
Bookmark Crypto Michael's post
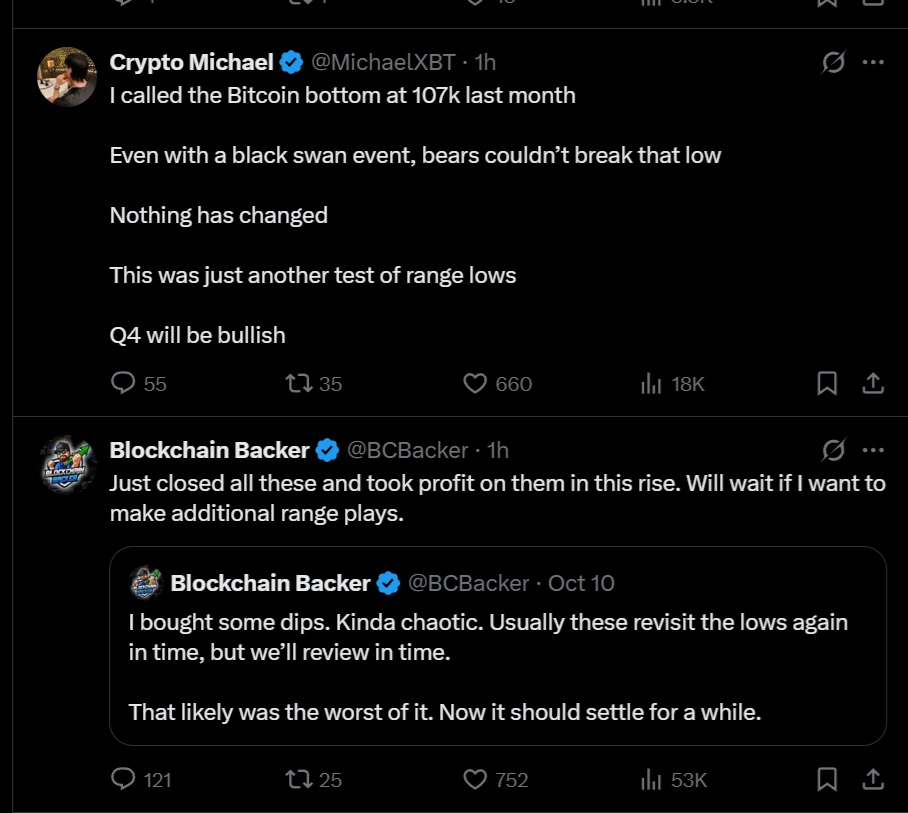(x=827, y=383)
